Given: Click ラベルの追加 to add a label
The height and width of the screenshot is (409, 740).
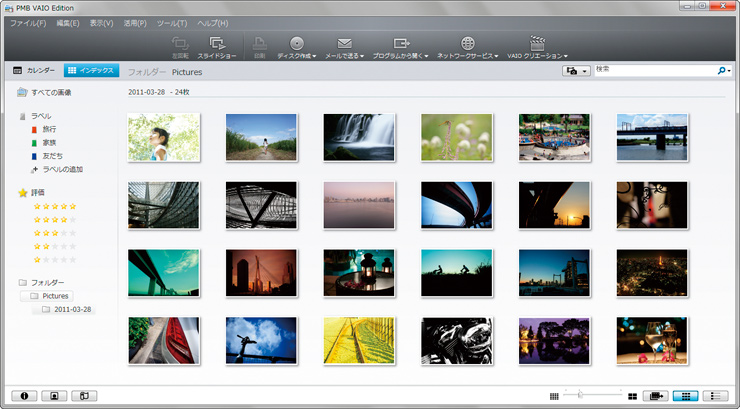Looking at the screenshot, I should point(62,169).
